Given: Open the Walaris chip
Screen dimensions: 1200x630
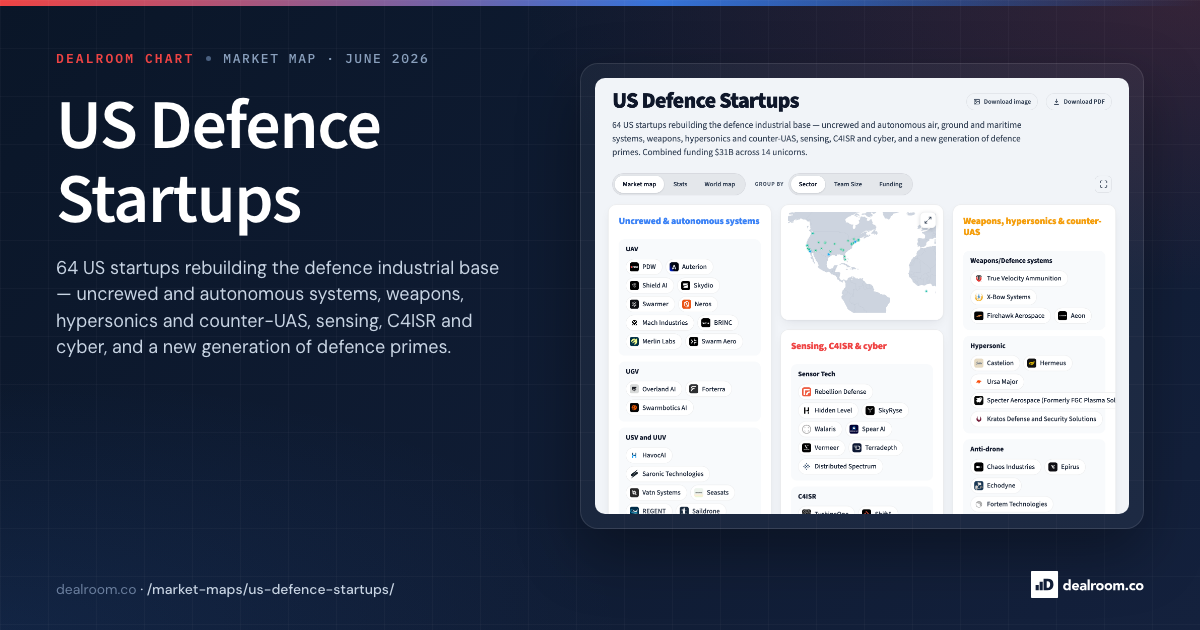Looking at the screenshot, I should pos(820,429).
